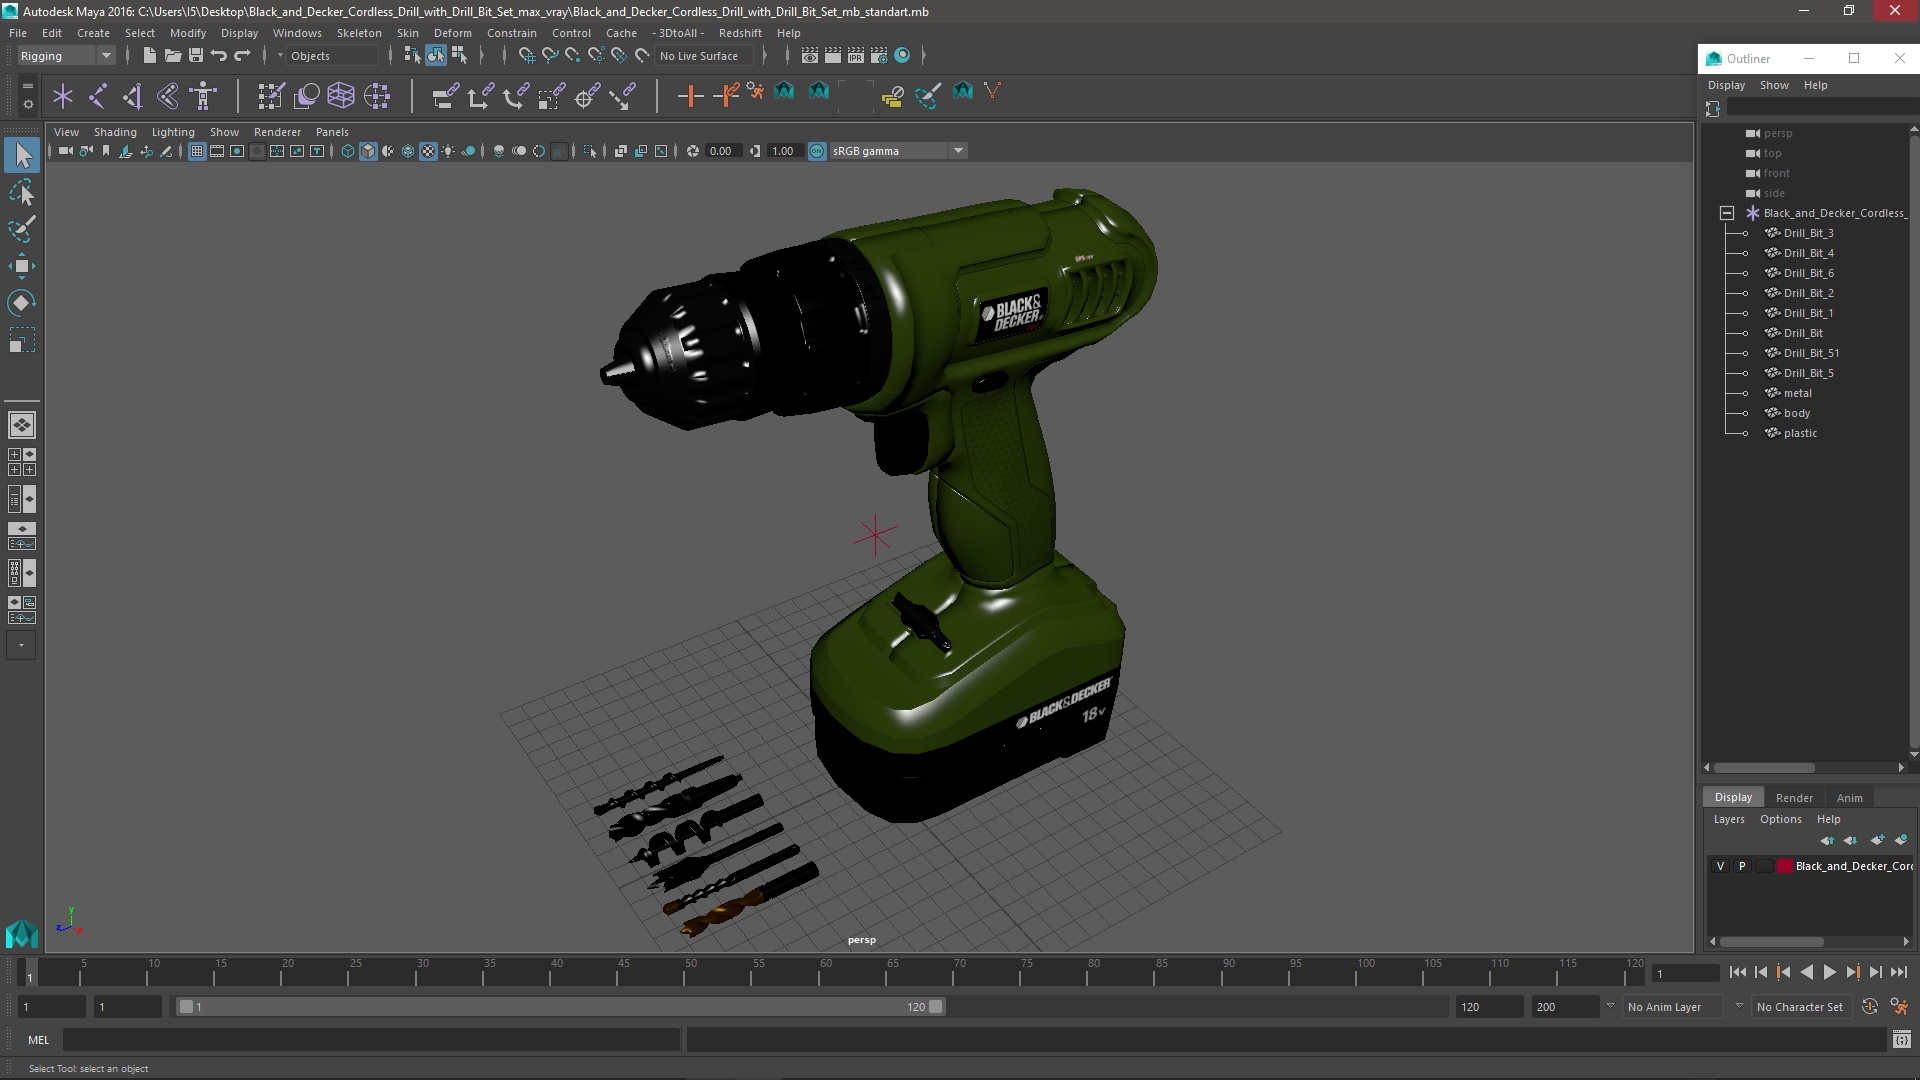The height and width of the screenshot is (1080, 1920).
Task: Toggle the color management sRGB button
Action: [817, 151]
